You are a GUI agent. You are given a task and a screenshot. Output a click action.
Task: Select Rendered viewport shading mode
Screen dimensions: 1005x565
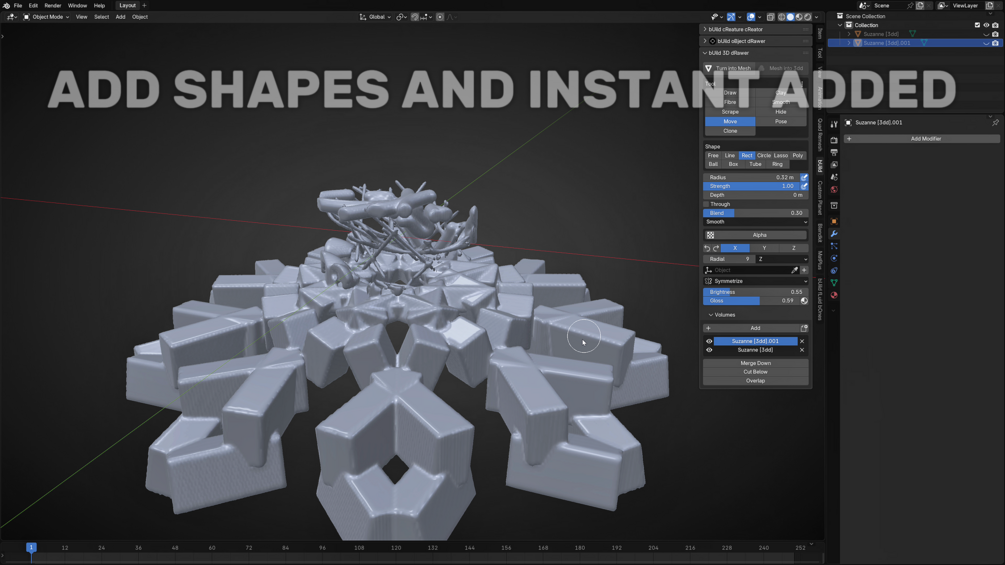[808, 17]
